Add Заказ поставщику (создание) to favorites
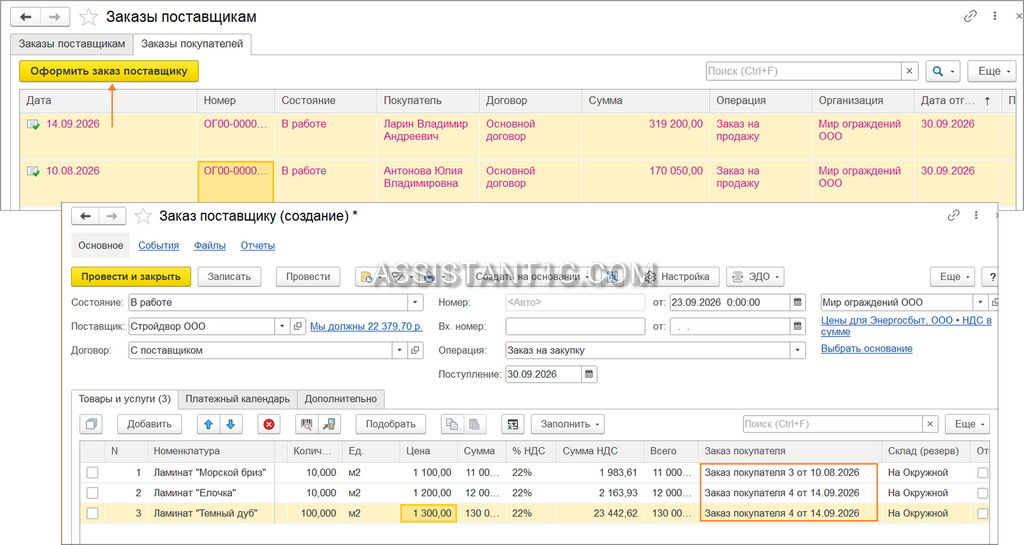This screenshot has width=1024, height=545. point(143,216)
